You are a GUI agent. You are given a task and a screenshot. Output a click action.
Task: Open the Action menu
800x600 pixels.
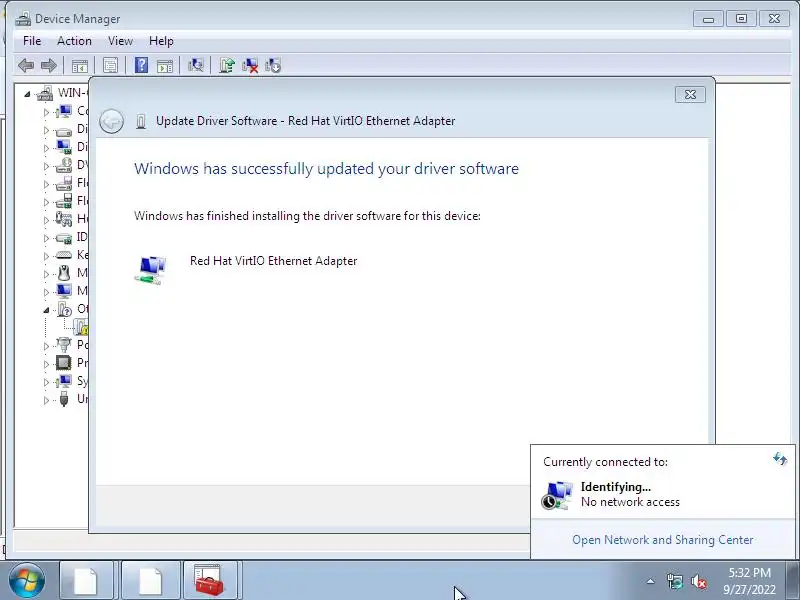tap(74, 41)
